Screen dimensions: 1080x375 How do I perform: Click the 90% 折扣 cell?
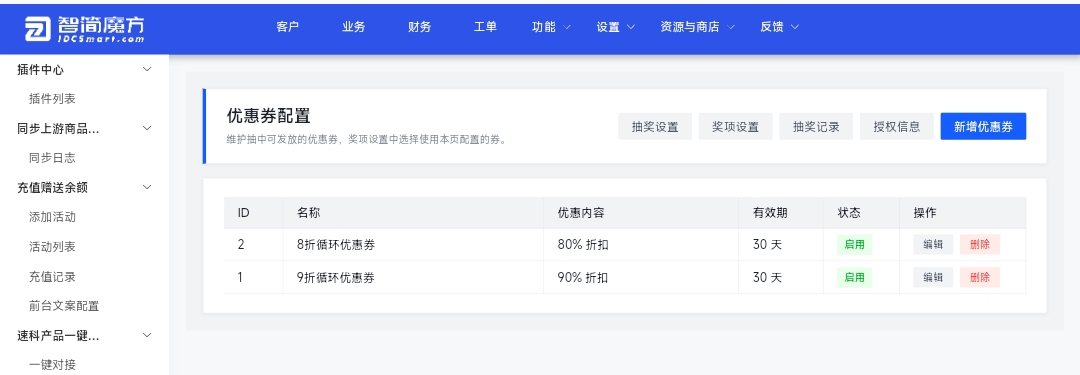[641, 277]
